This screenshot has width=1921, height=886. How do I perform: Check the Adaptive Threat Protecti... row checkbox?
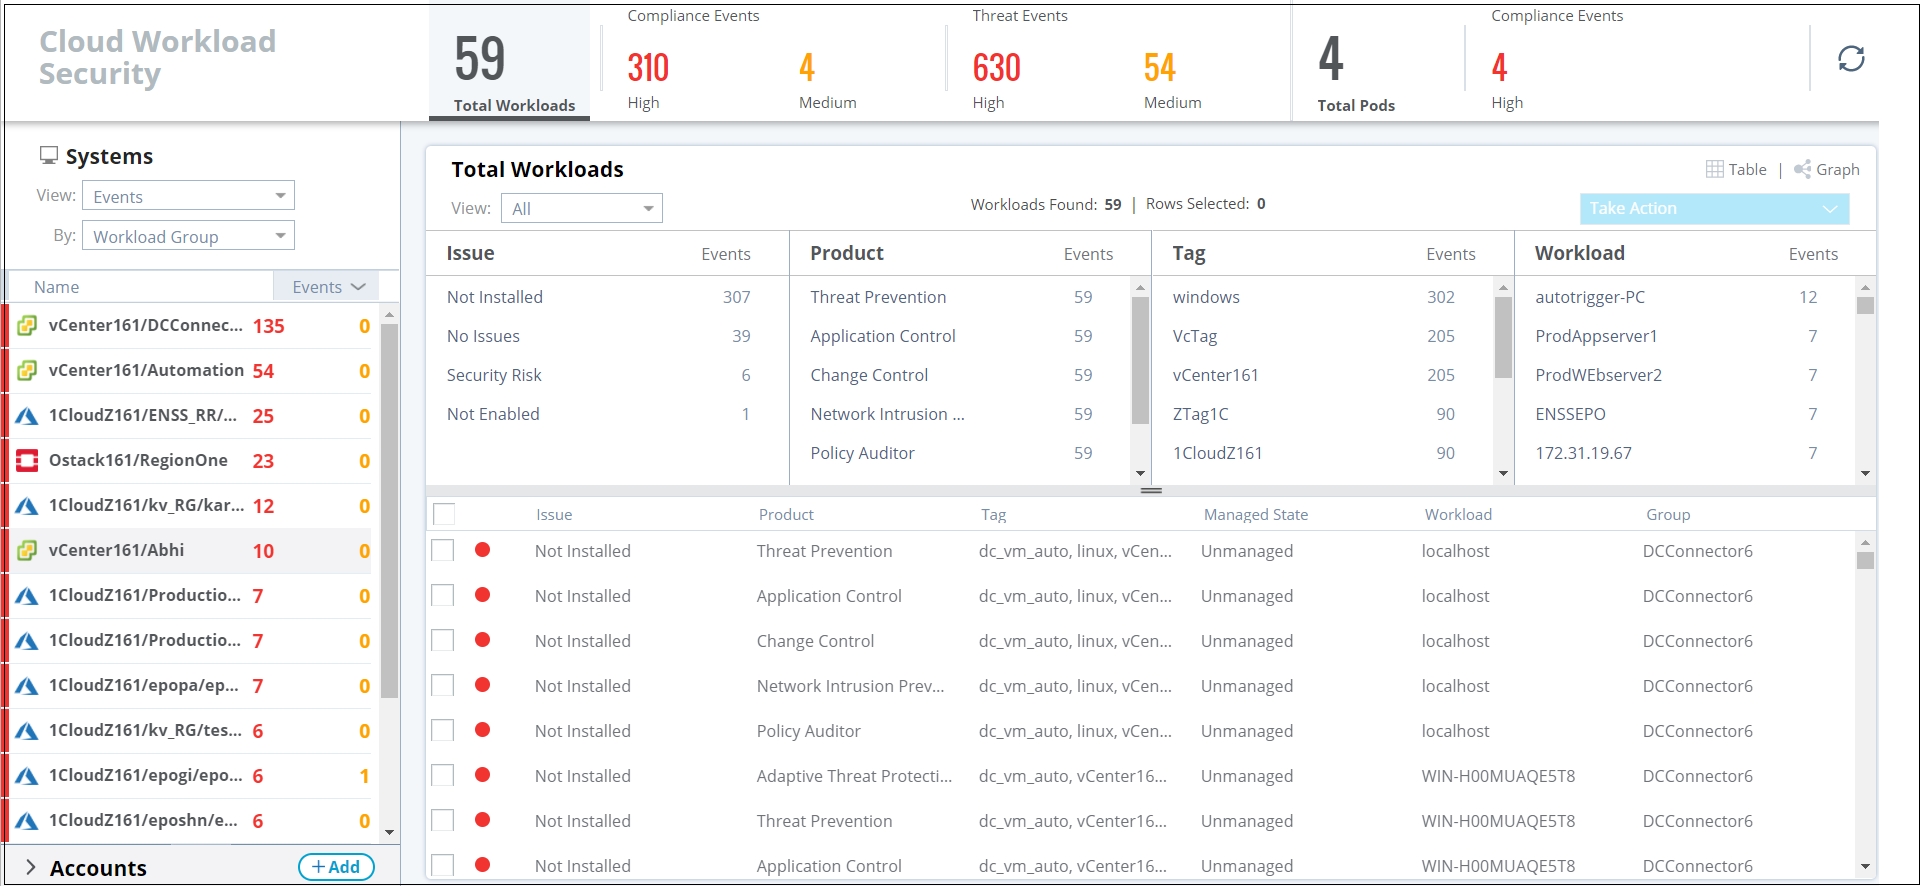[442, 776]
